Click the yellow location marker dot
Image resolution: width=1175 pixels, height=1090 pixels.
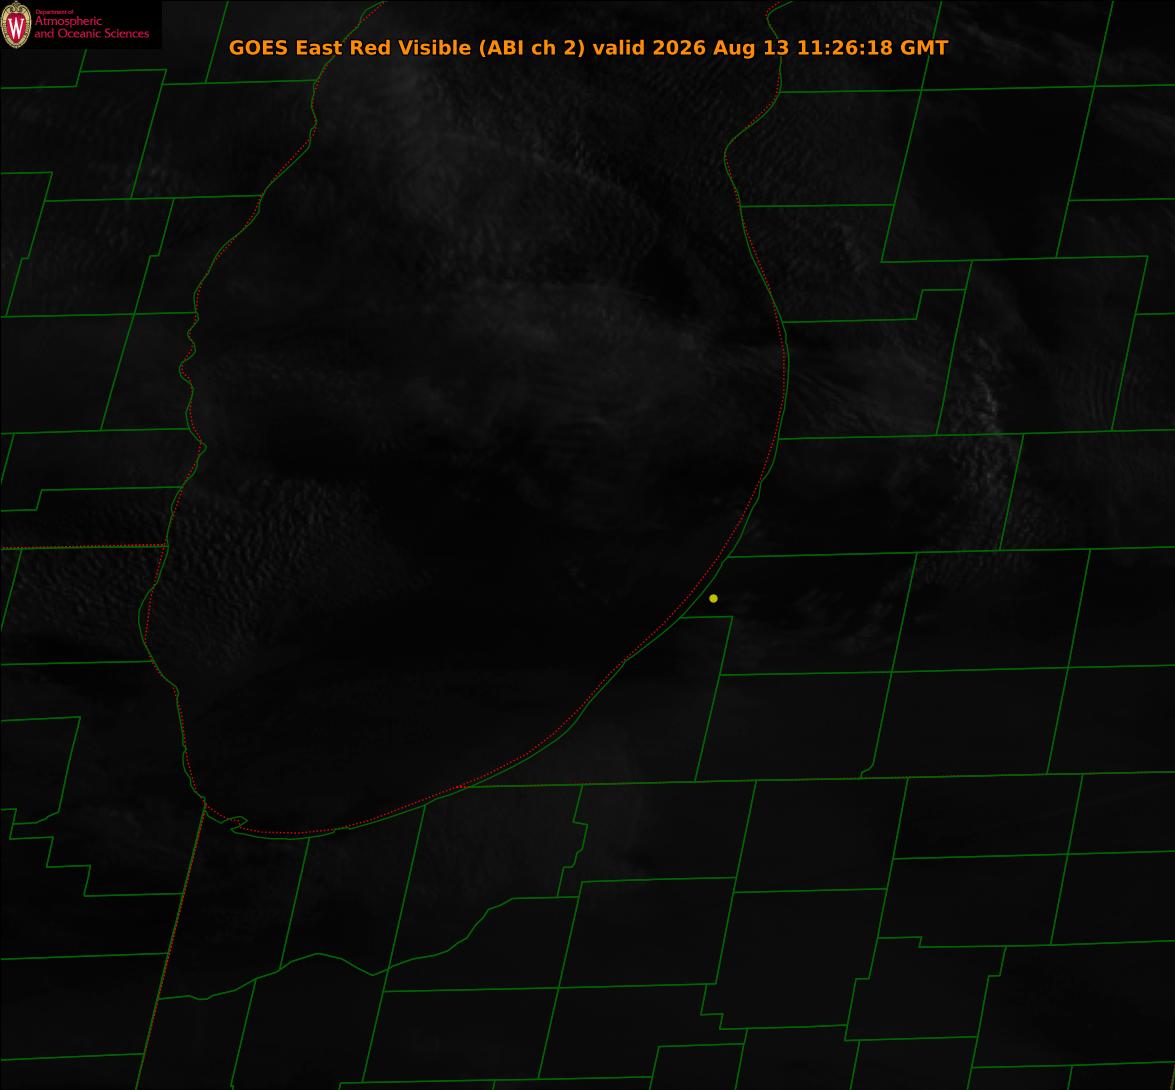(713, 598)
